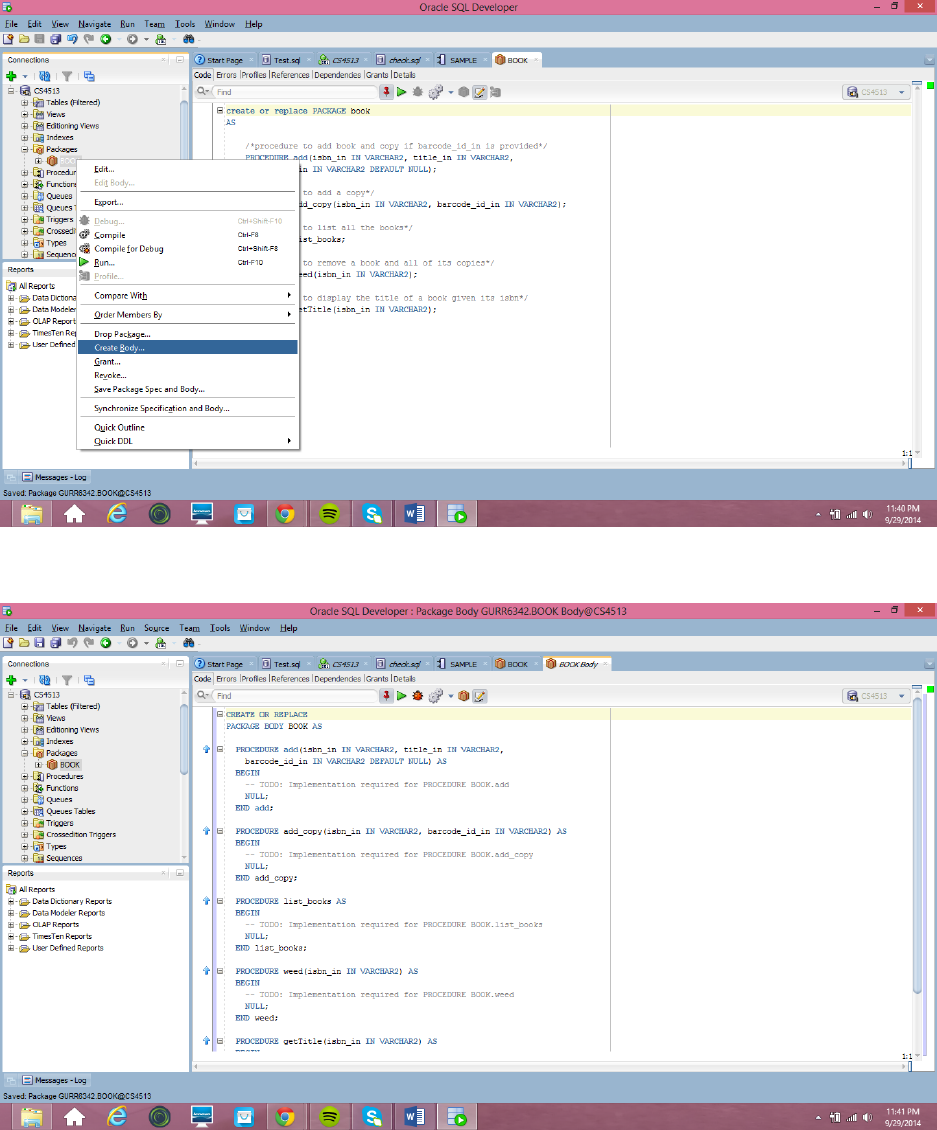Toggle read-only pencil icon in BOOK Body toolbar

click(x=479, y=695)
